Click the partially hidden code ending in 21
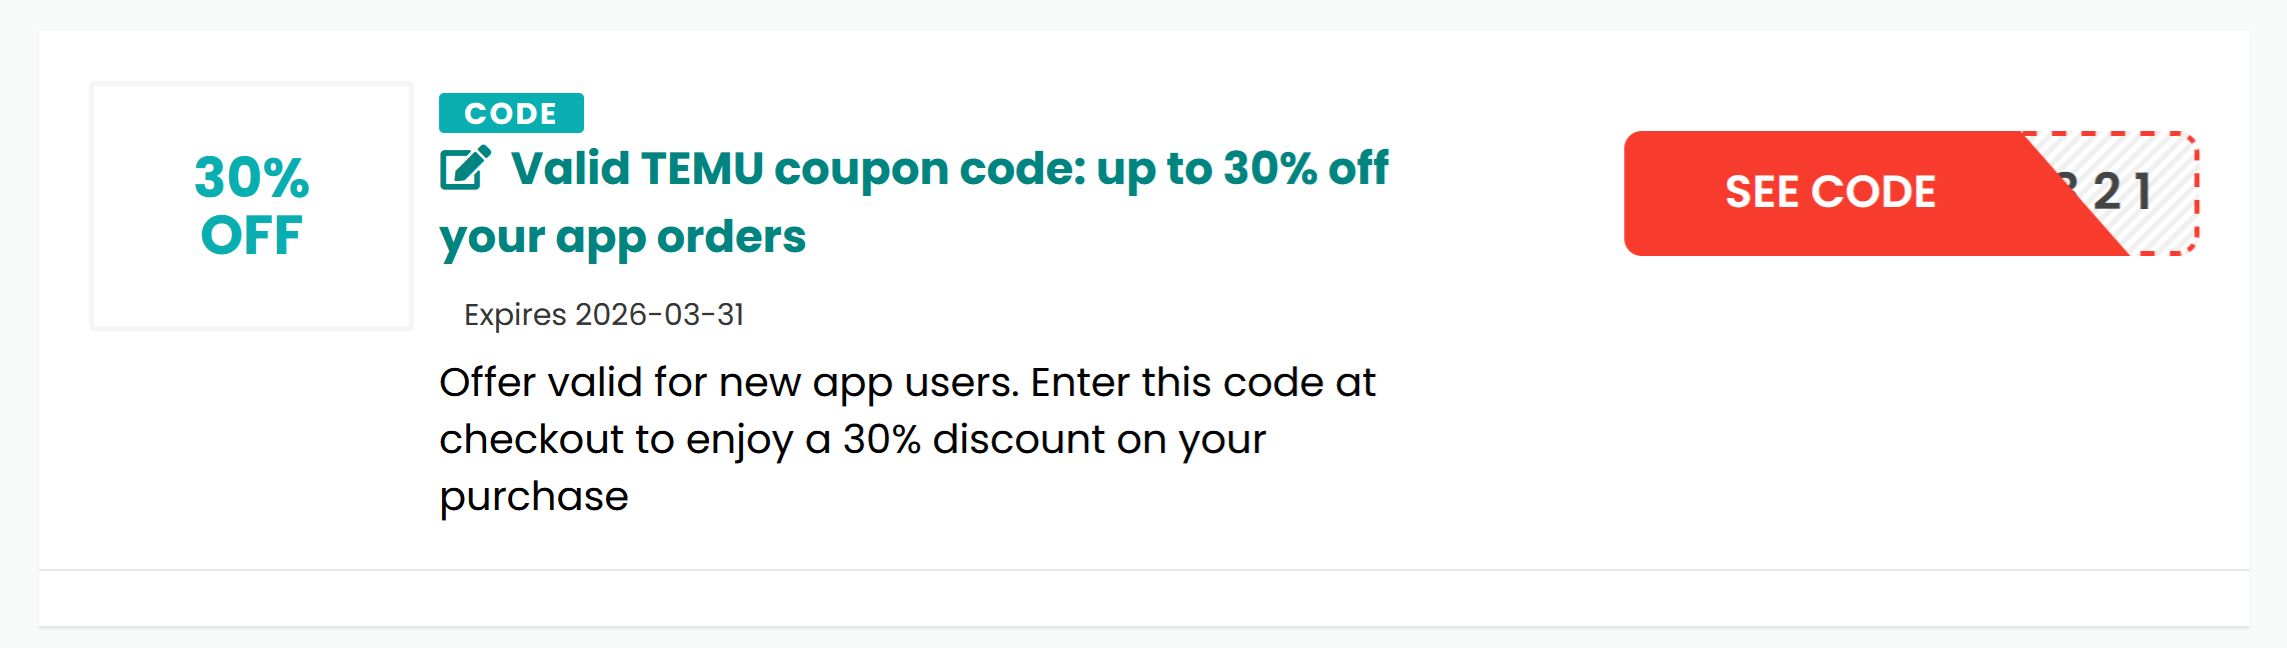The image size is (2287, 648). tap(2122, 192)
